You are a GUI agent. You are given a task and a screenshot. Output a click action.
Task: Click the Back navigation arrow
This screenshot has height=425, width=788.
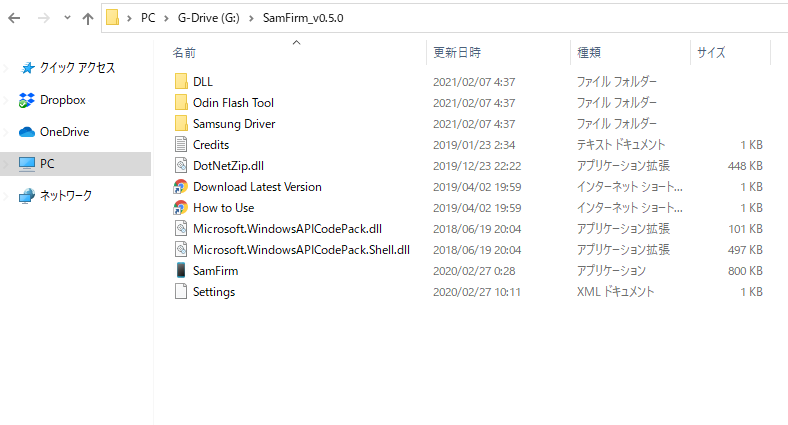pos(14,19)
